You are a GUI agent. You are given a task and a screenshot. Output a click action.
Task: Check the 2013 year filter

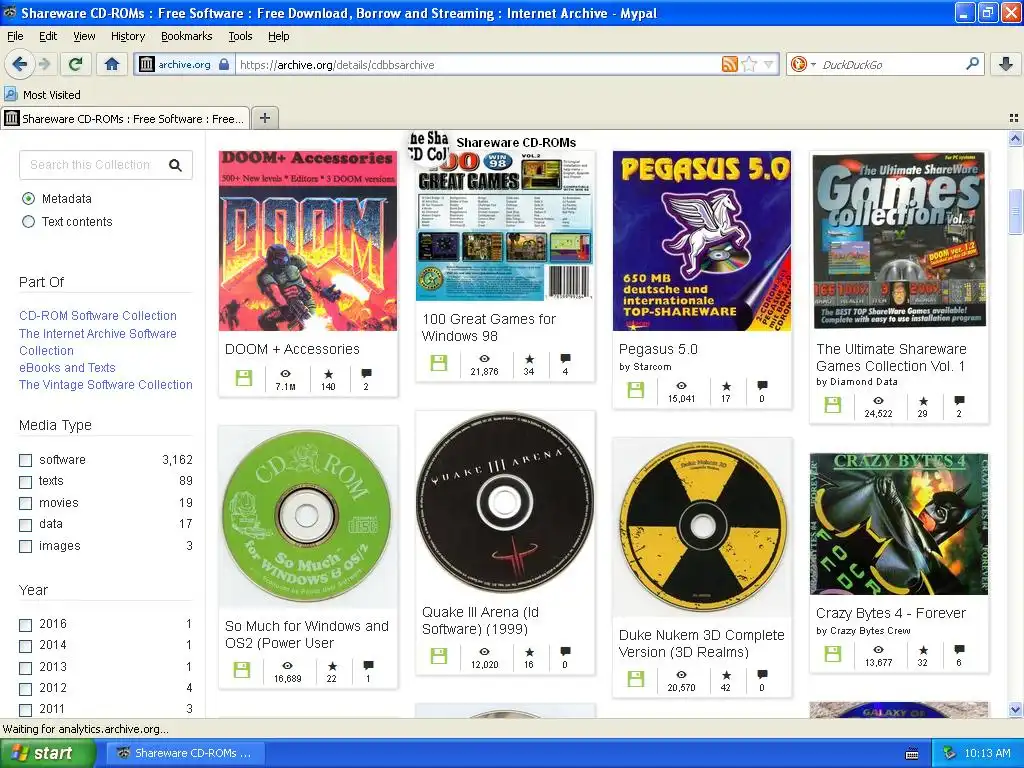[x=25, y=668]
